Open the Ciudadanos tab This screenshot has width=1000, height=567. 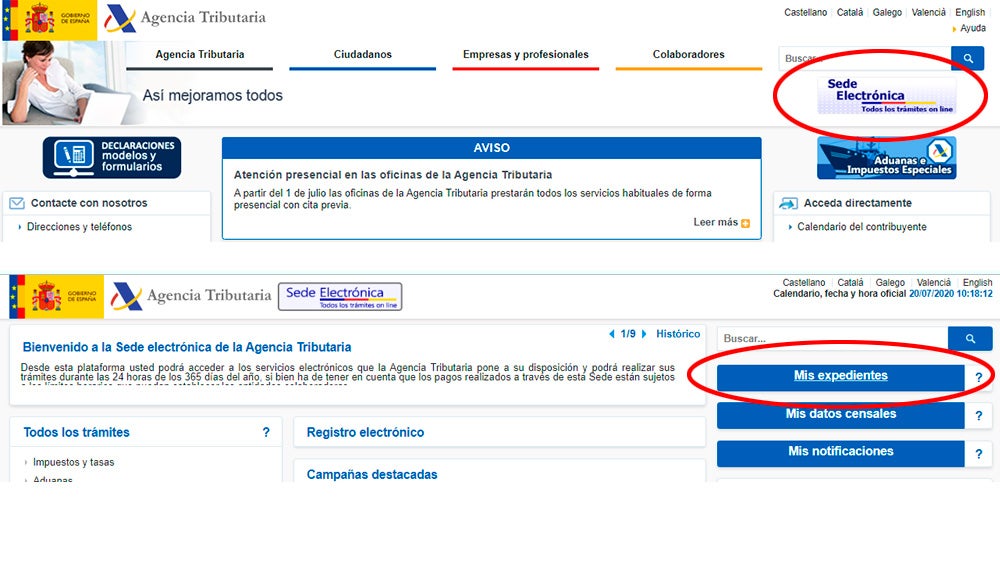(362, 55)
